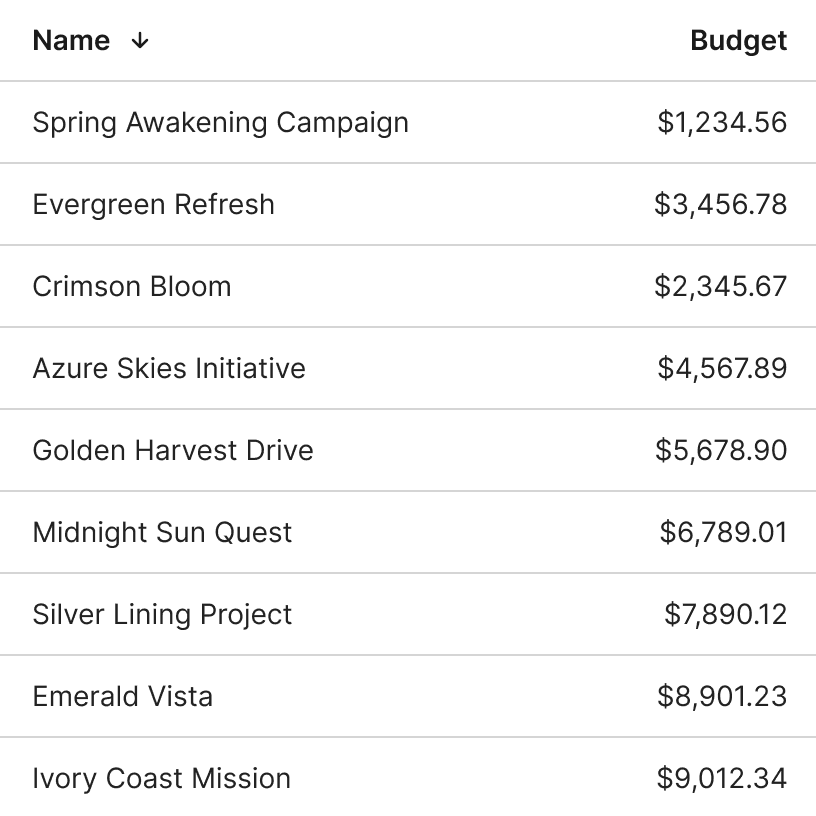
Task: Select the $7,890.12 budget cell
Action: pos(725,615)
